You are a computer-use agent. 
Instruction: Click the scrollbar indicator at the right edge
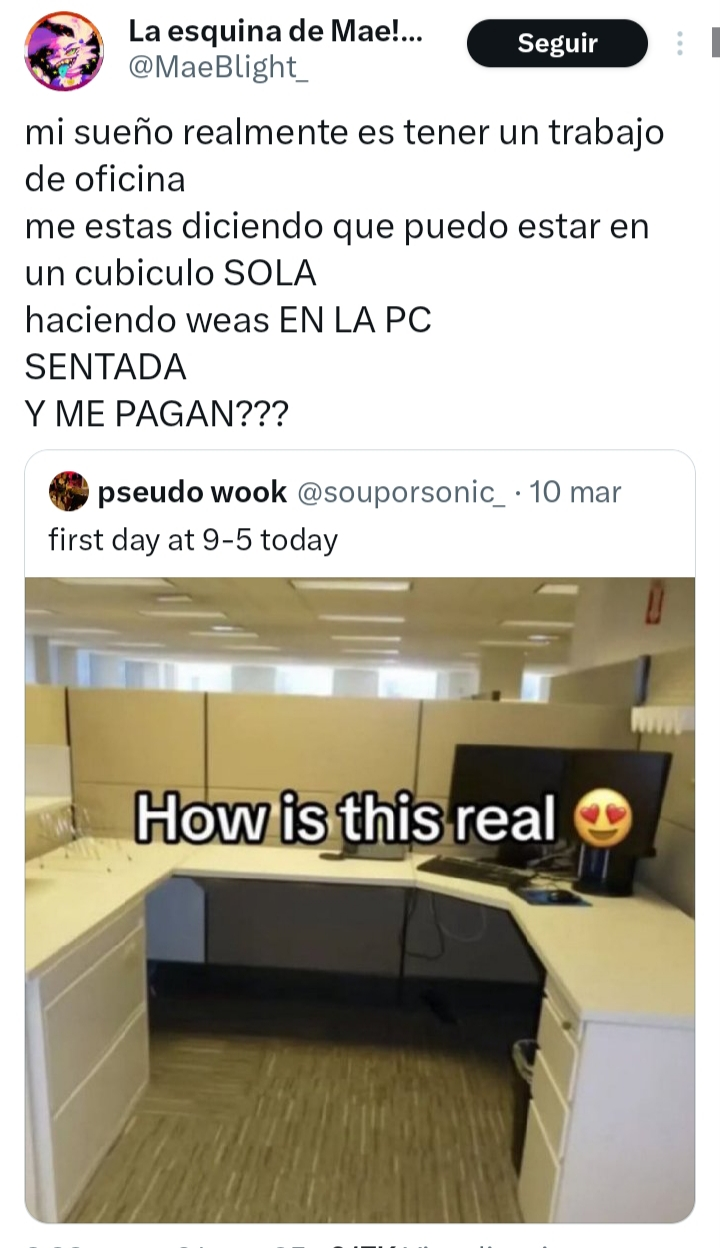pyautogui.click(x=714, y=43)
